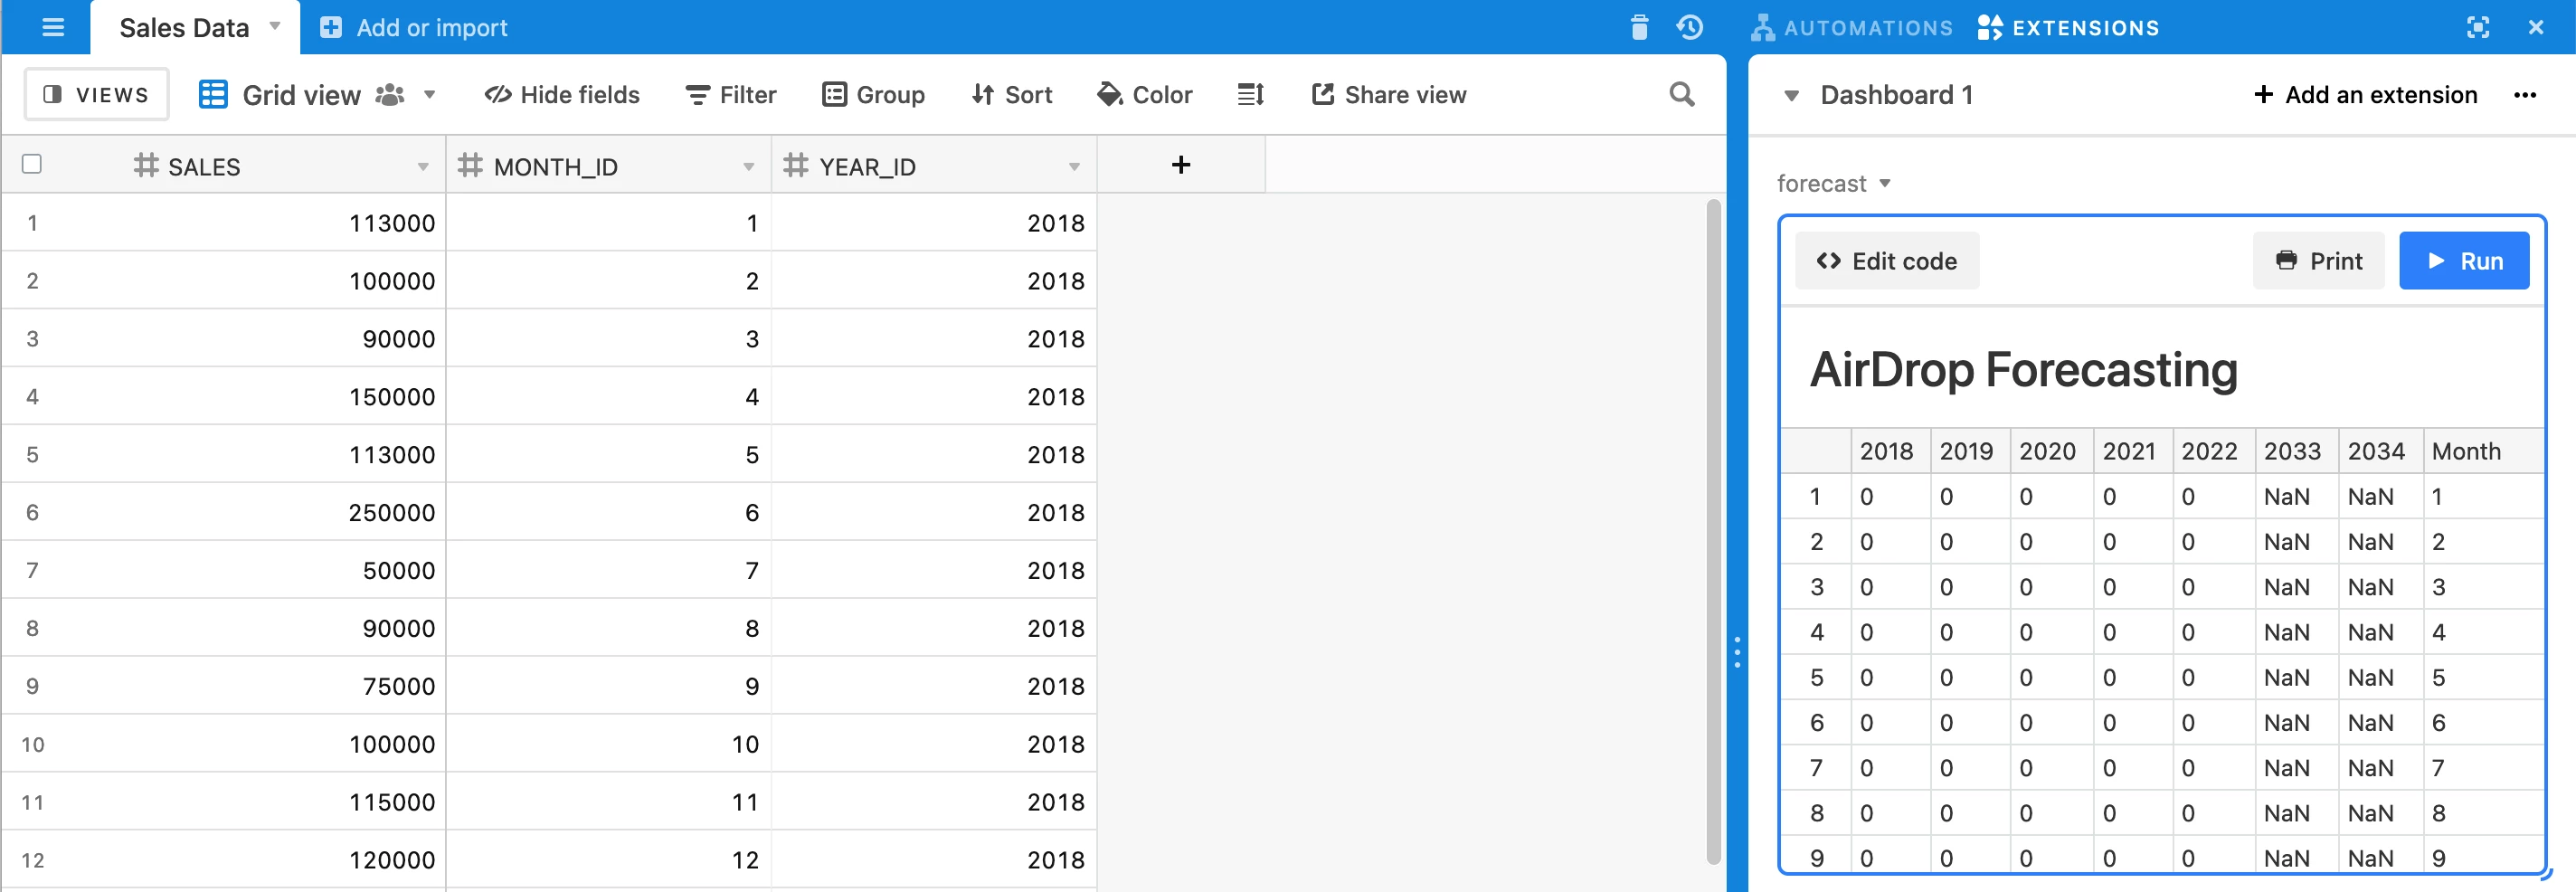This screenshot has height=892, width=2576.
Task: Select the Sales Data table tab
Action: click(x=184, y=28)
